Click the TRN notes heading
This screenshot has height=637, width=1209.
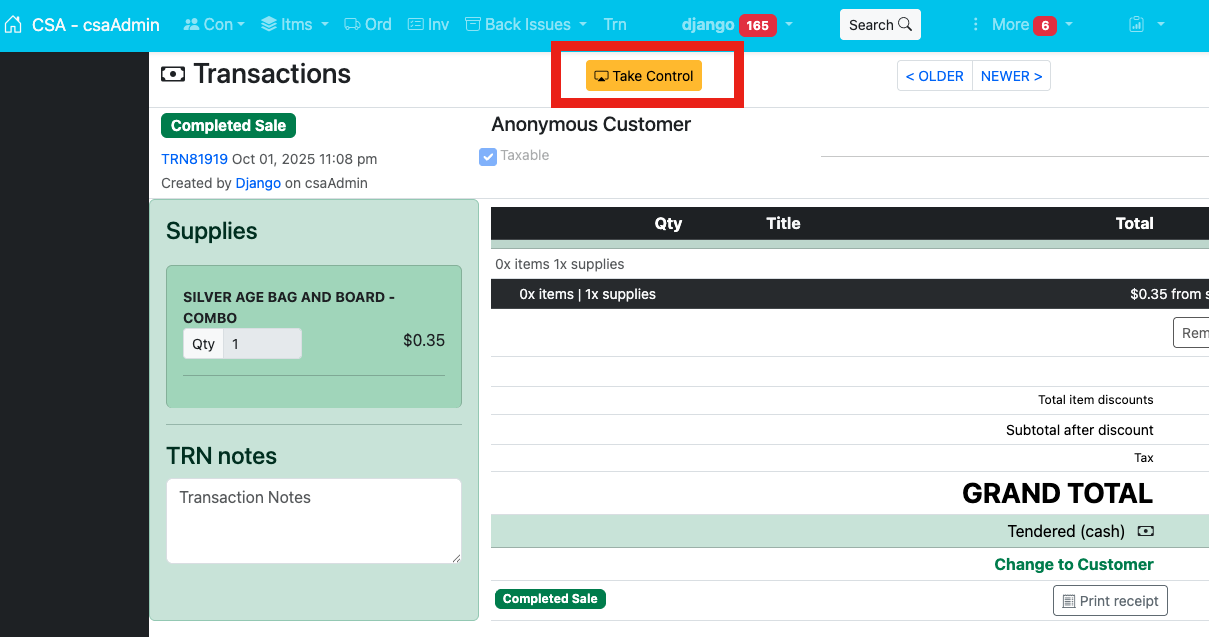(x=222, y=456)
